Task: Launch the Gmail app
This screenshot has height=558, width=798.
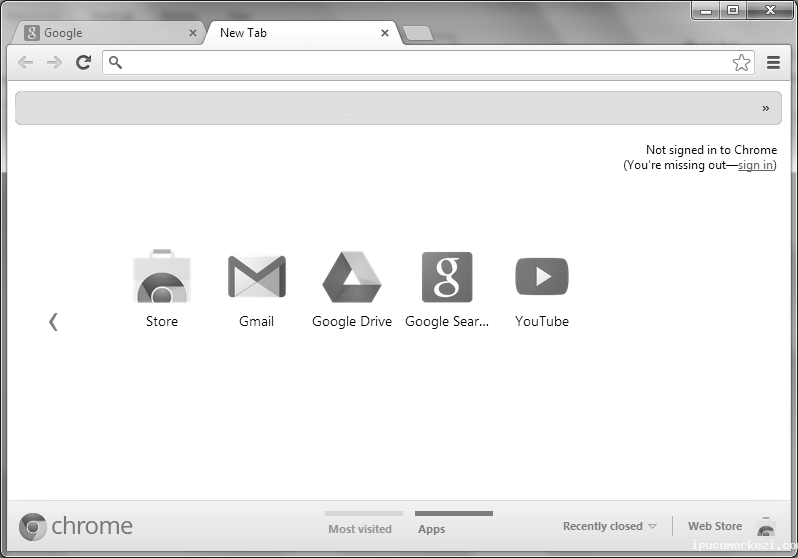Action: (256, 277)
